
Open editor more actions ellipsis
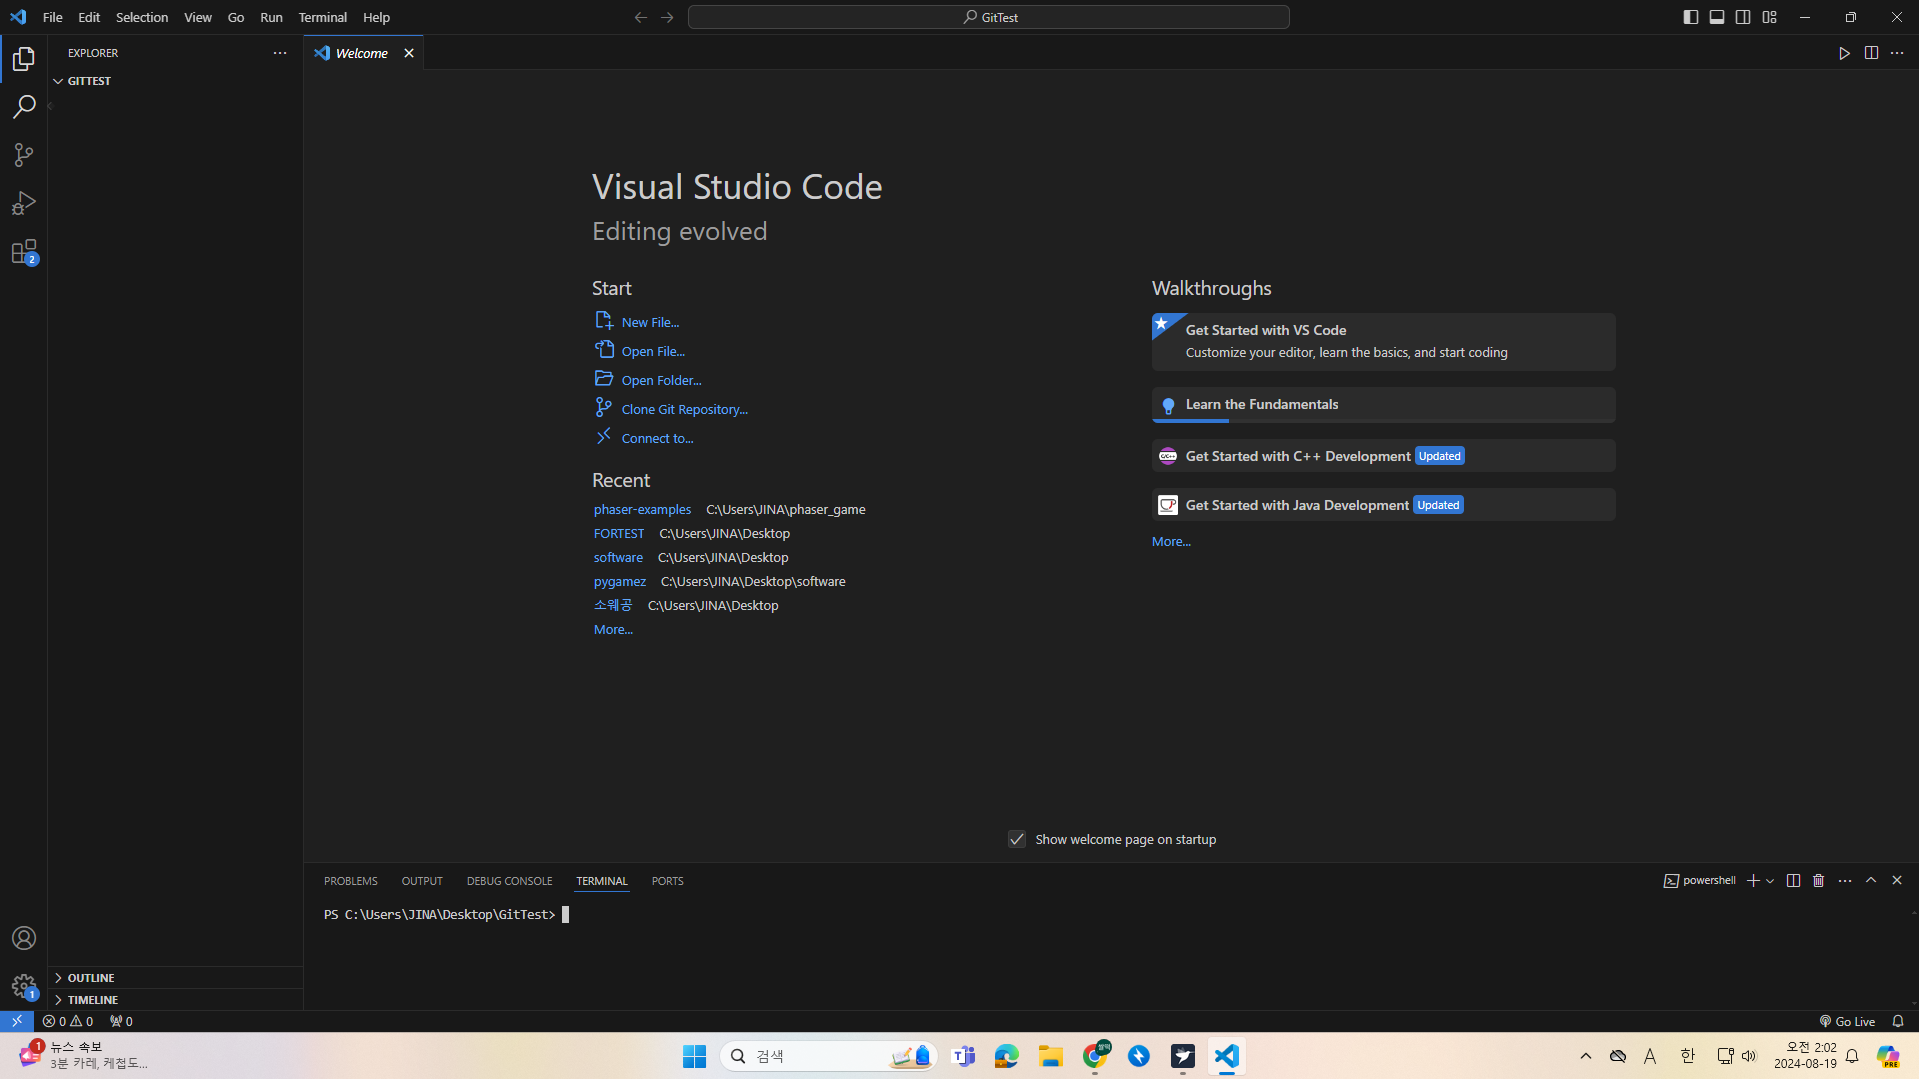coord(1897,53)
